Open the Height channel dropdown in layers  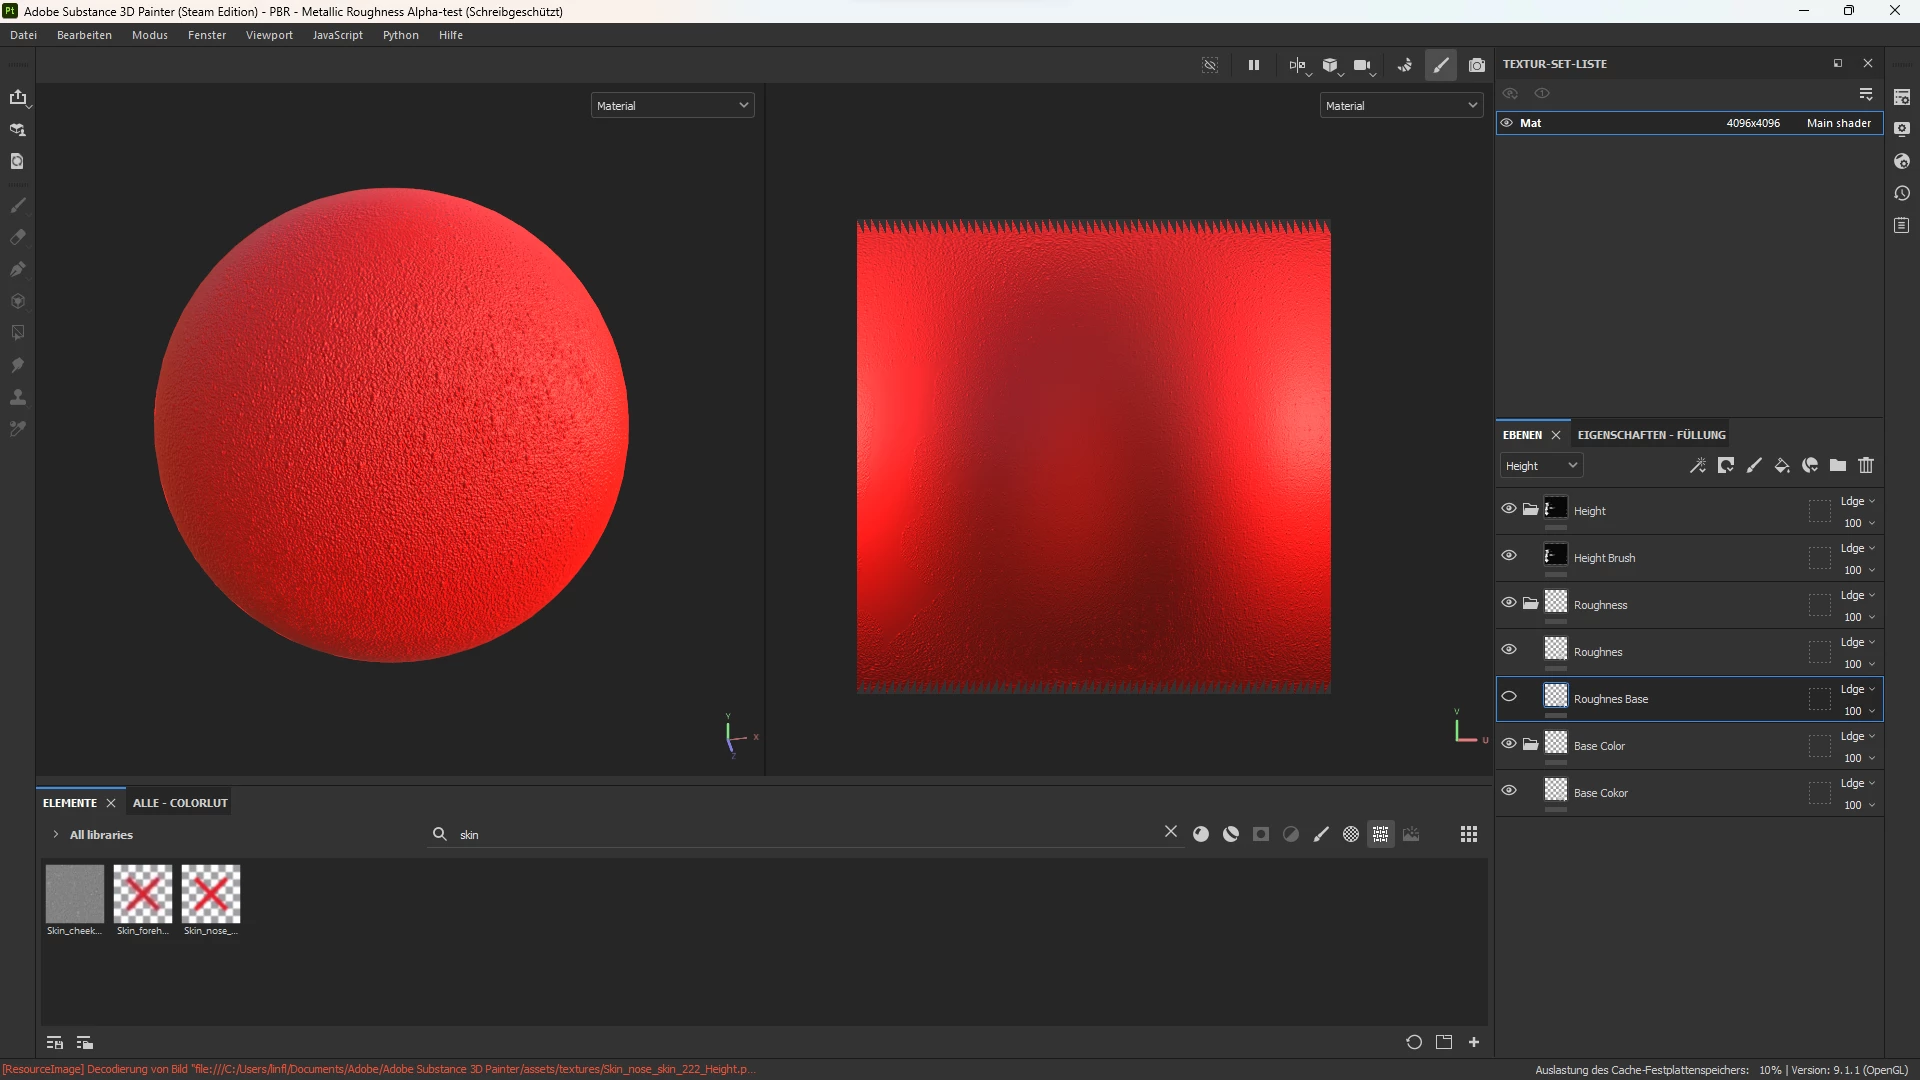coord(1541,466)
